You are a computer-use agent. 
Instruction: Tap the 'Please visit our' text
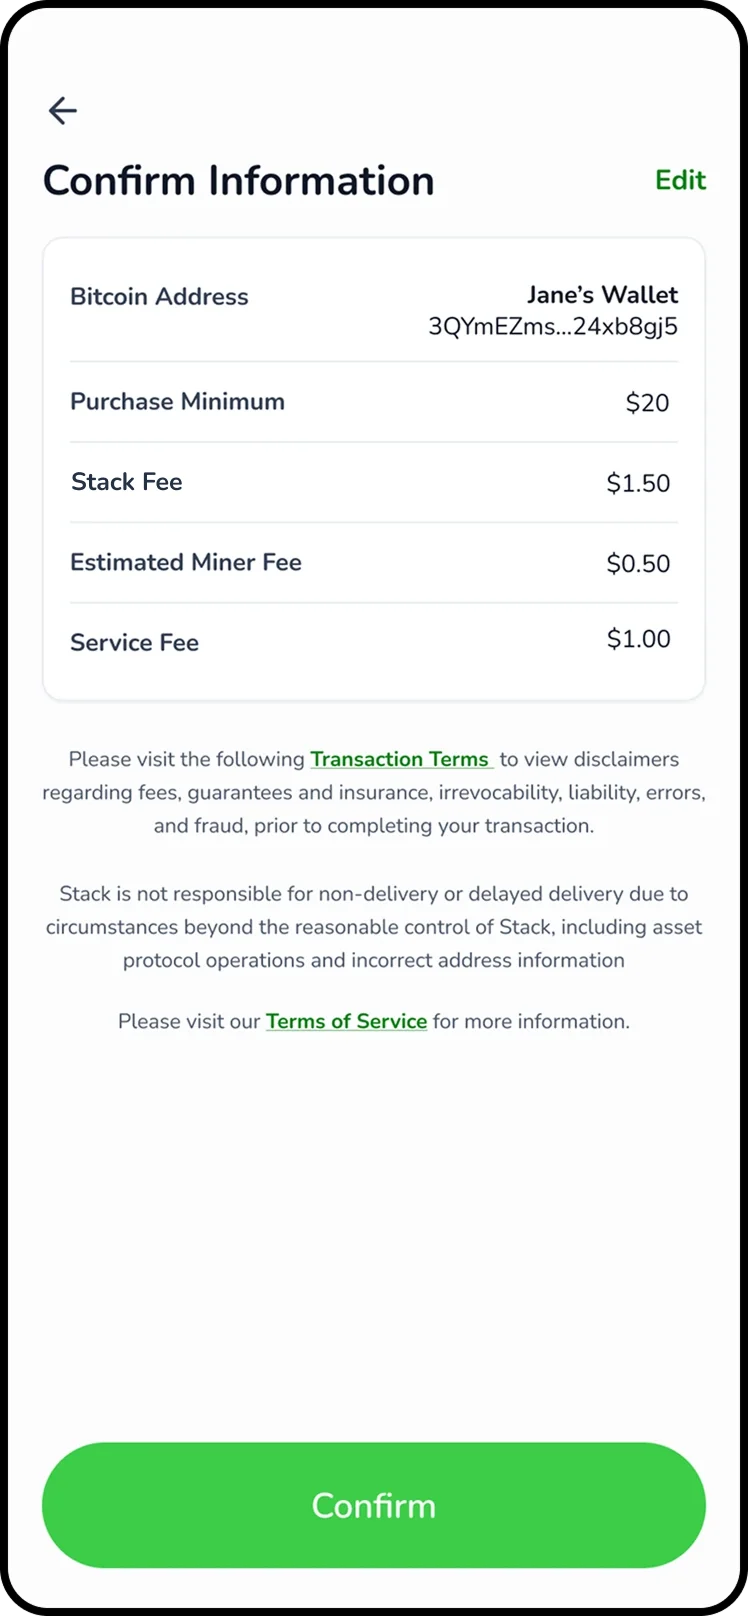pyautogui.click(x=189, y=1021)
